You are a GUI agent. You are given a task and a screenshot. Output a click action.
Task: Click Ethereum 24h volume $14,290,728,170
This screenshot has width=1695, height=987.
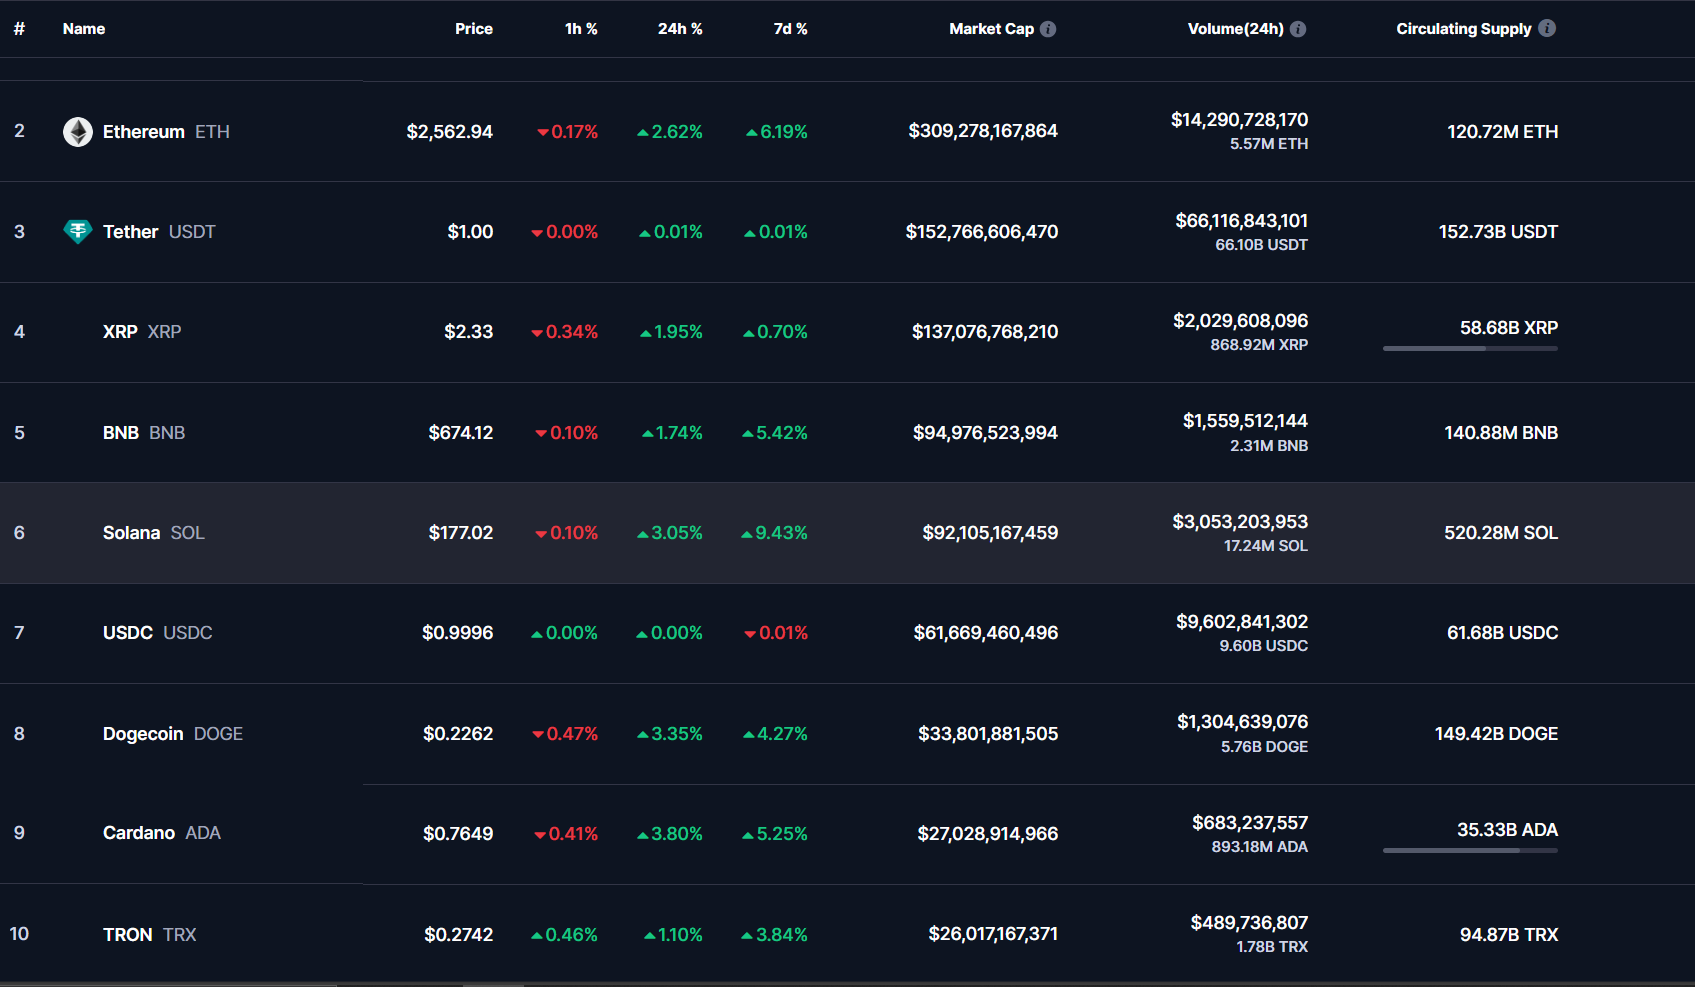[x=1240, y=120]
